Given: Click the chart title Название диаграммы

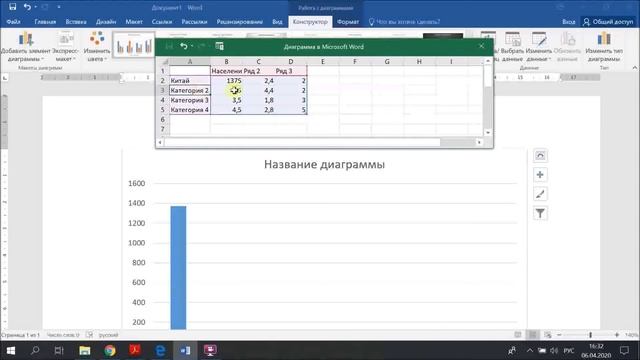Looking at the screenshot, I should point(324,164).
